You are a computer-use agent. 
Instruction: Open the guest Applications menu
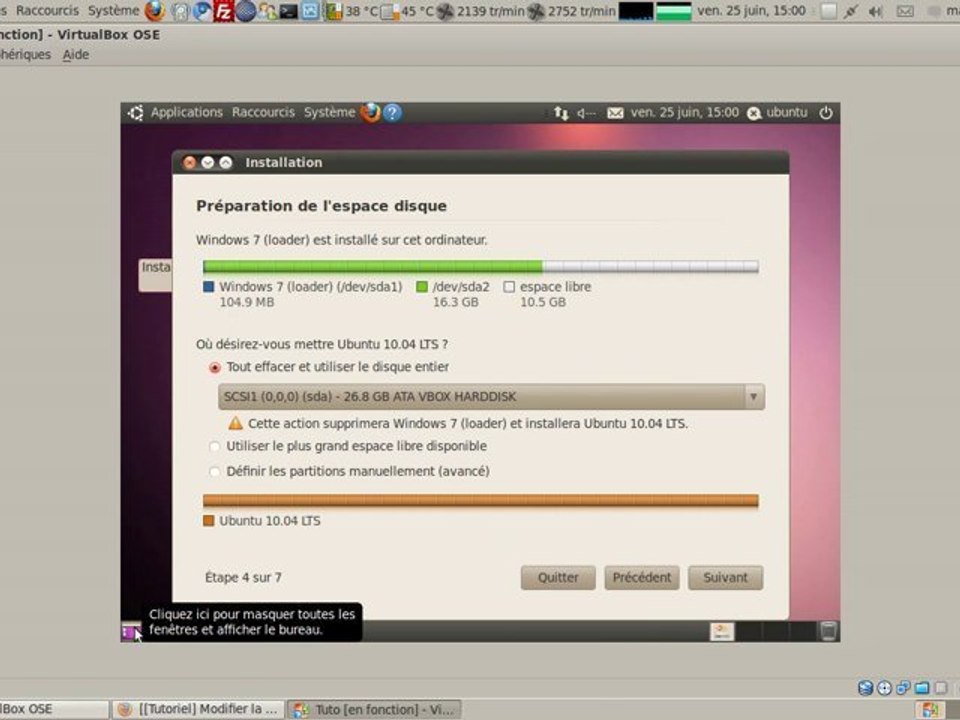click(x=187, y=113)
